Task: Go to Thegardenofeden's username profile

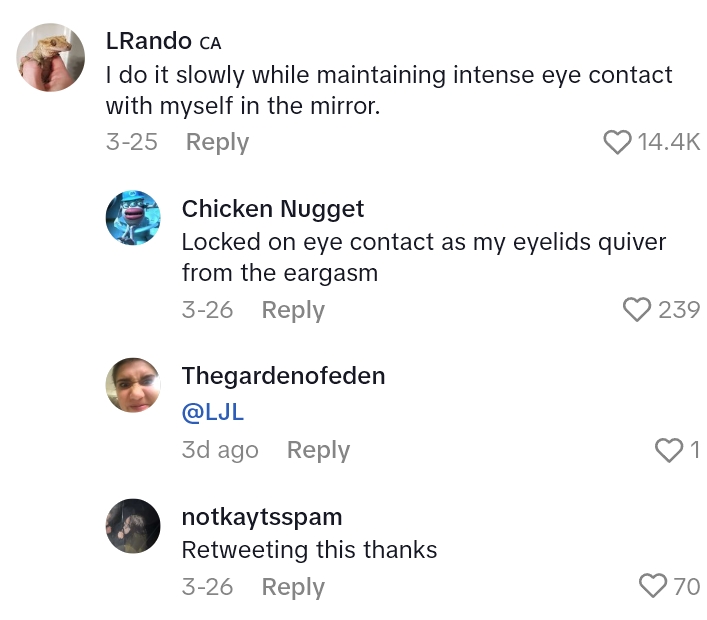Action: coord(283,376)
